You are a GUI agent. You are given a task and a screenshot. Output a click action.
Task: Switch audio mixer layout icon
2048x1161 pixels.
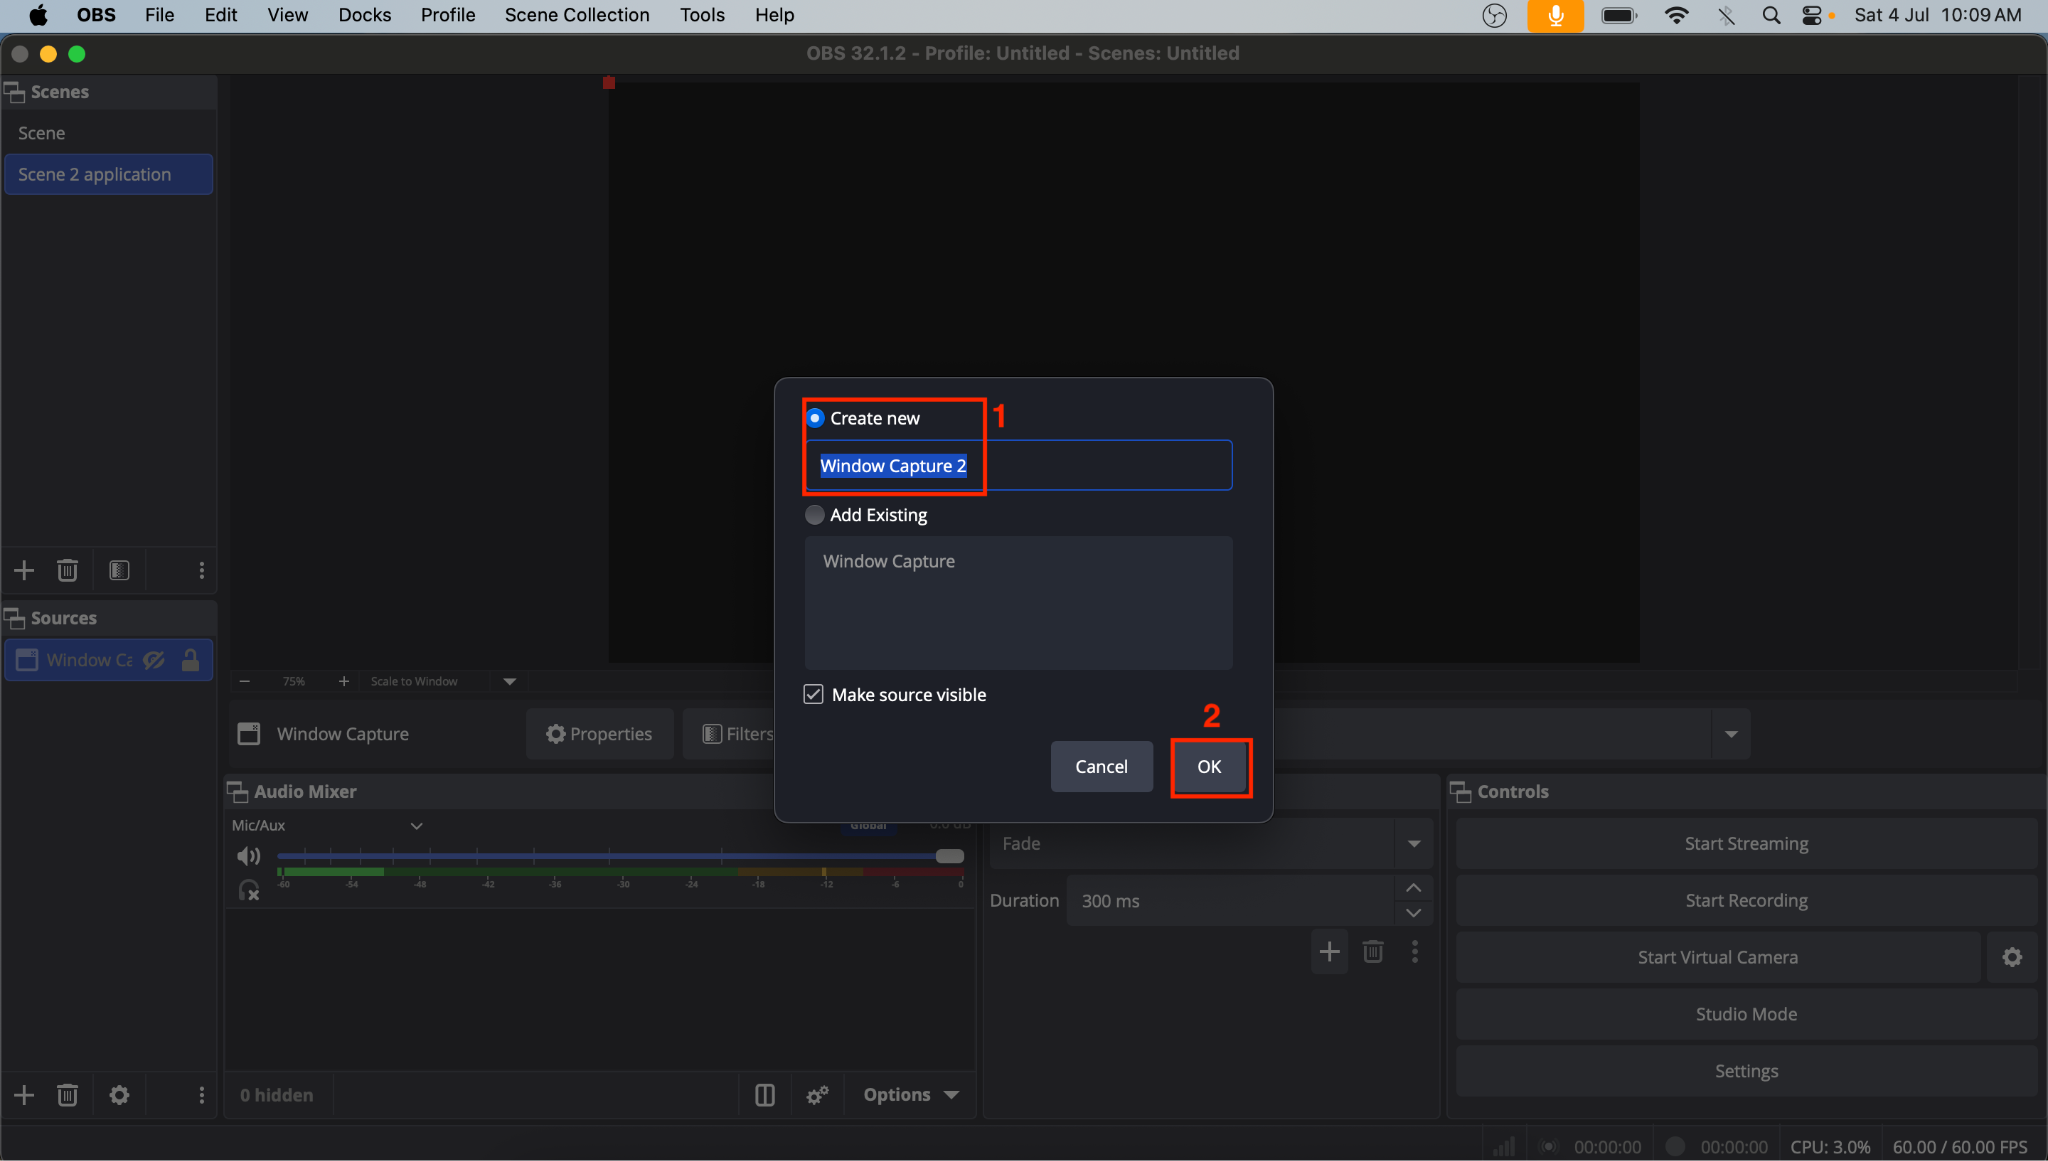[765, 1095]
